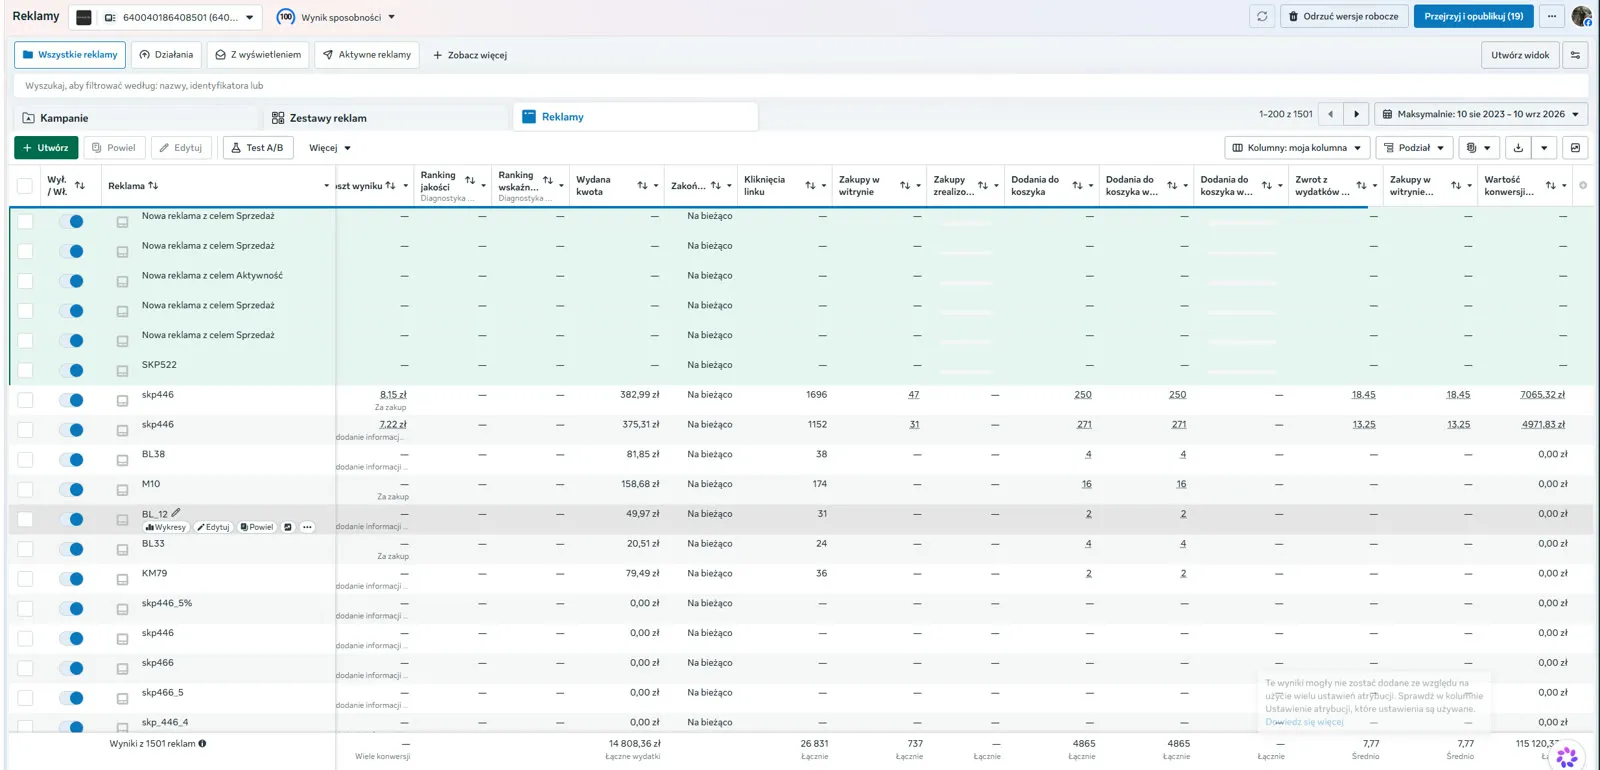Open the charts panel icon at the toolbar's end
This screenshot has width=1600, height=770.
click(1575, 148)
